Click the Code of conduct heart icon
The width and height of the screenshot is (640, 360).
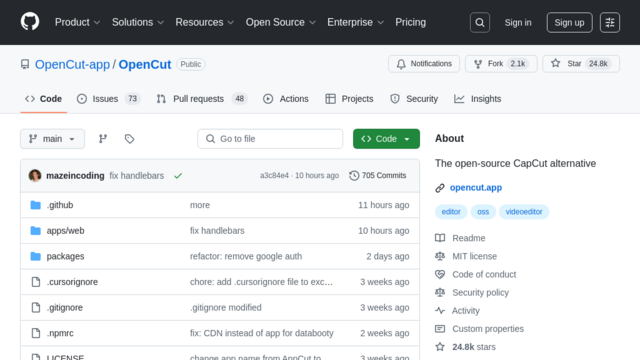440,274
